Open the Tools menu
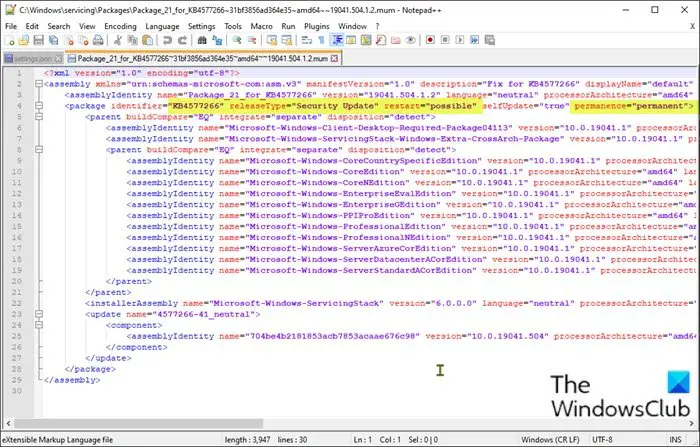Image resolution: width=700 pixels, height=447 pixels. 233,26
